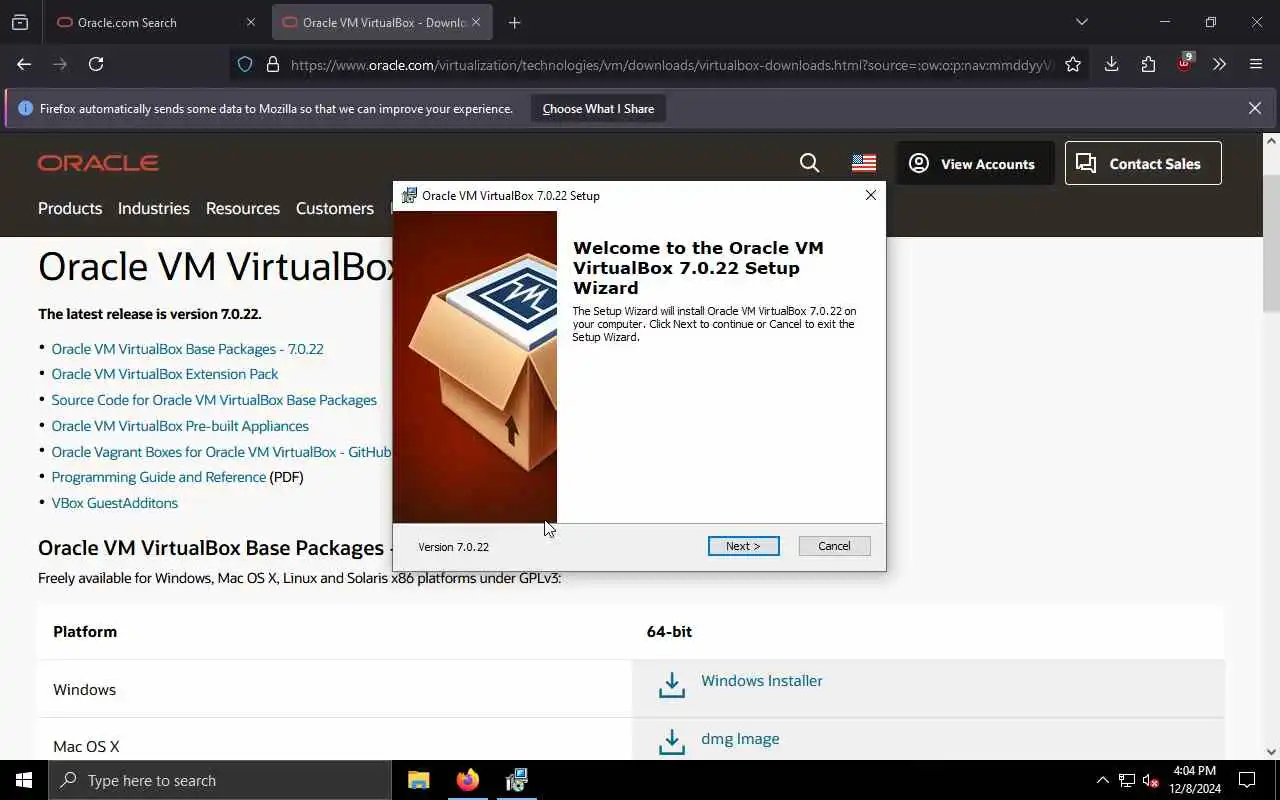The height and width of the screenshot is (800, 1280).
Task: Open File Explorer from taskbar
Action: pos(418,780)
